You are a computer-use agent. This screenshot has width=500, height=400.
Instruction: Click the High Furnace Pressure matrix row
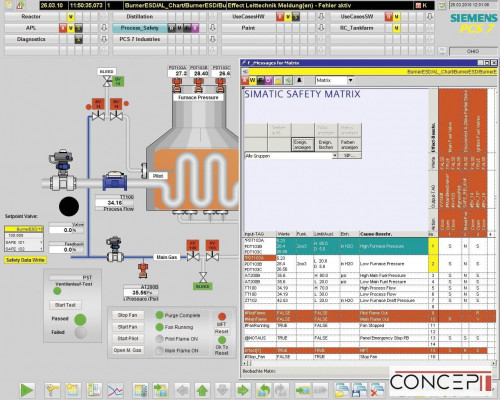tap(336, 246)
